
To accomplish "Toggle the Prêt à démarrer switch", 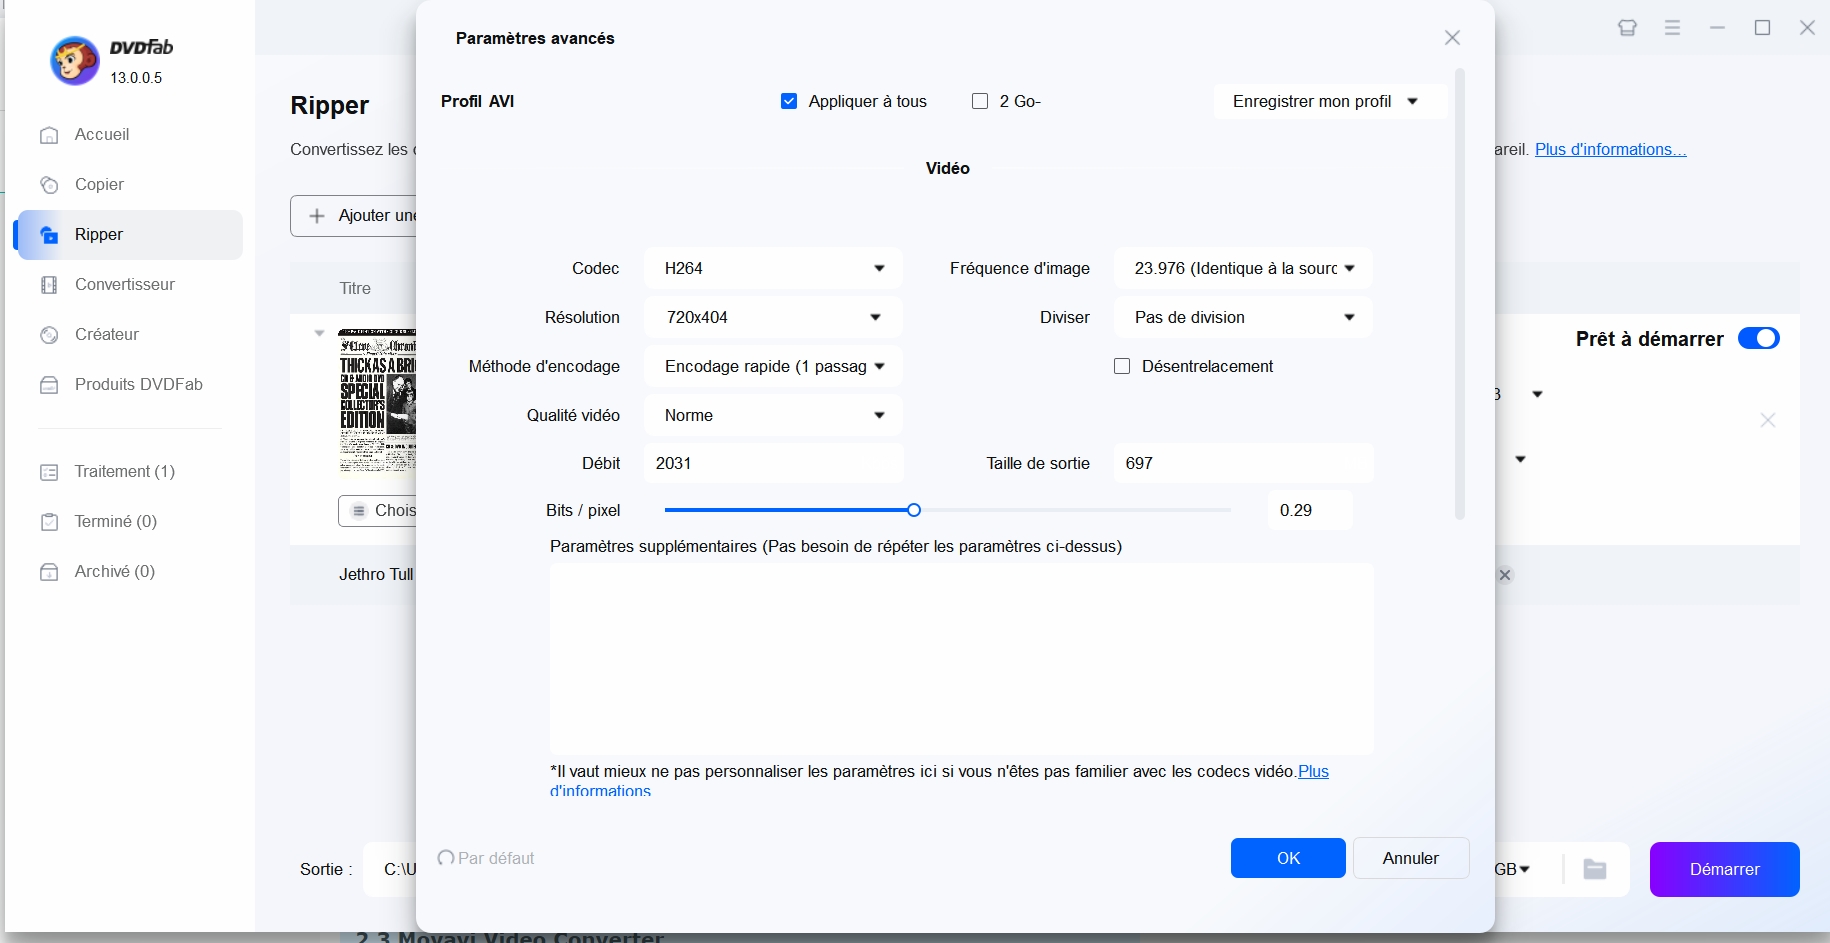I will (1759, 338).
